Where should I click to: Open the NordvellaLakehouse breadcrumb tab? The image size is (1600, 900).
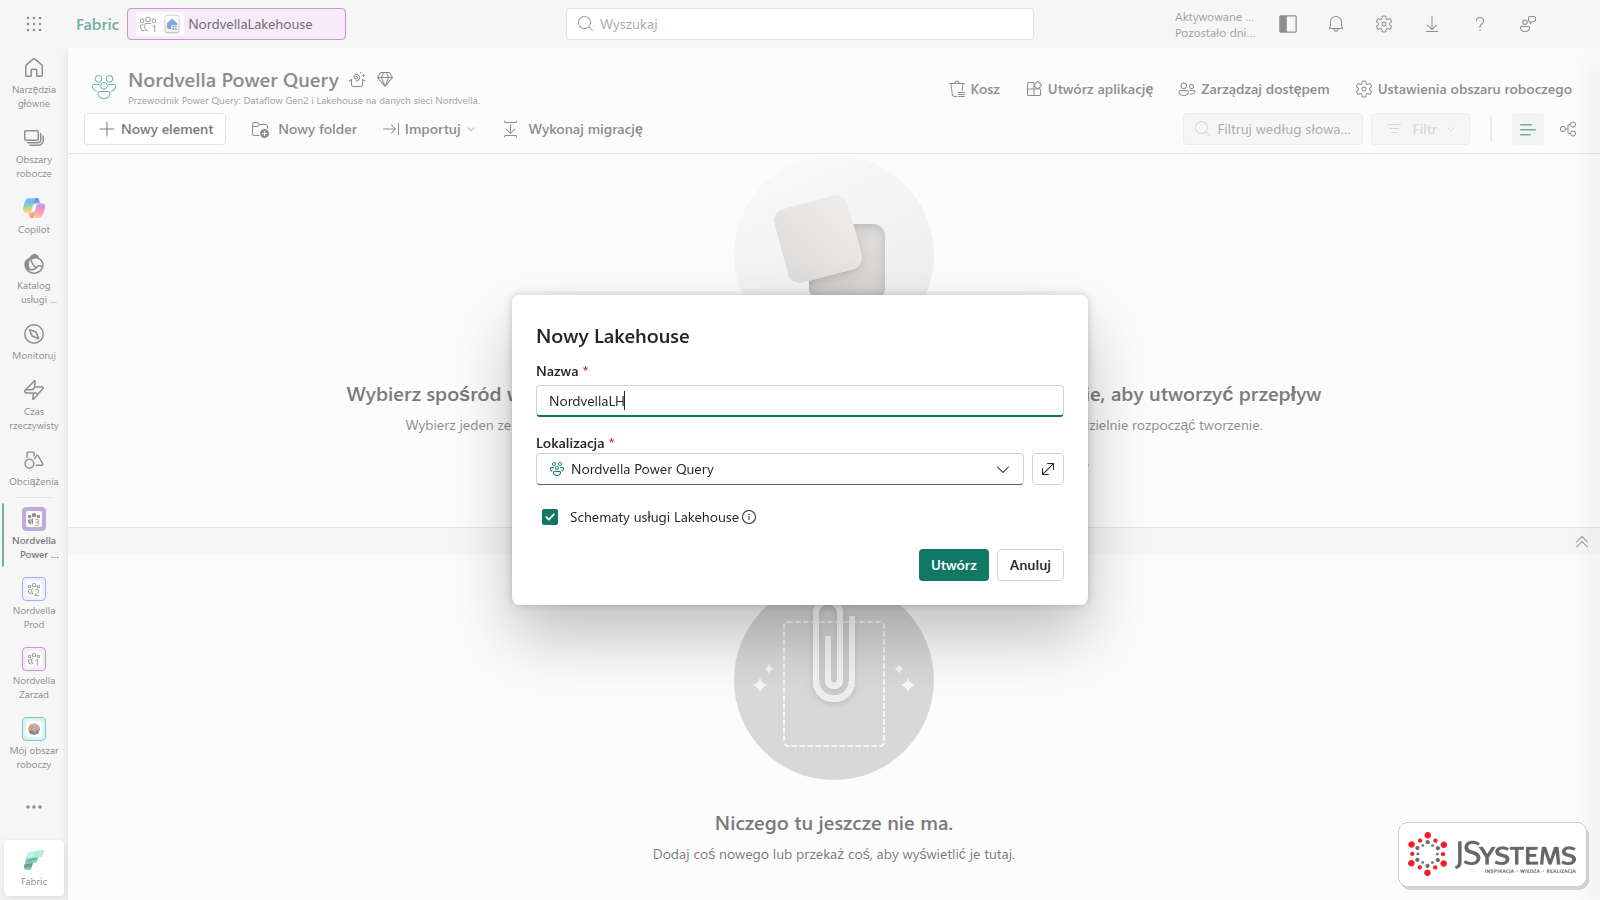tap(237, 24)
